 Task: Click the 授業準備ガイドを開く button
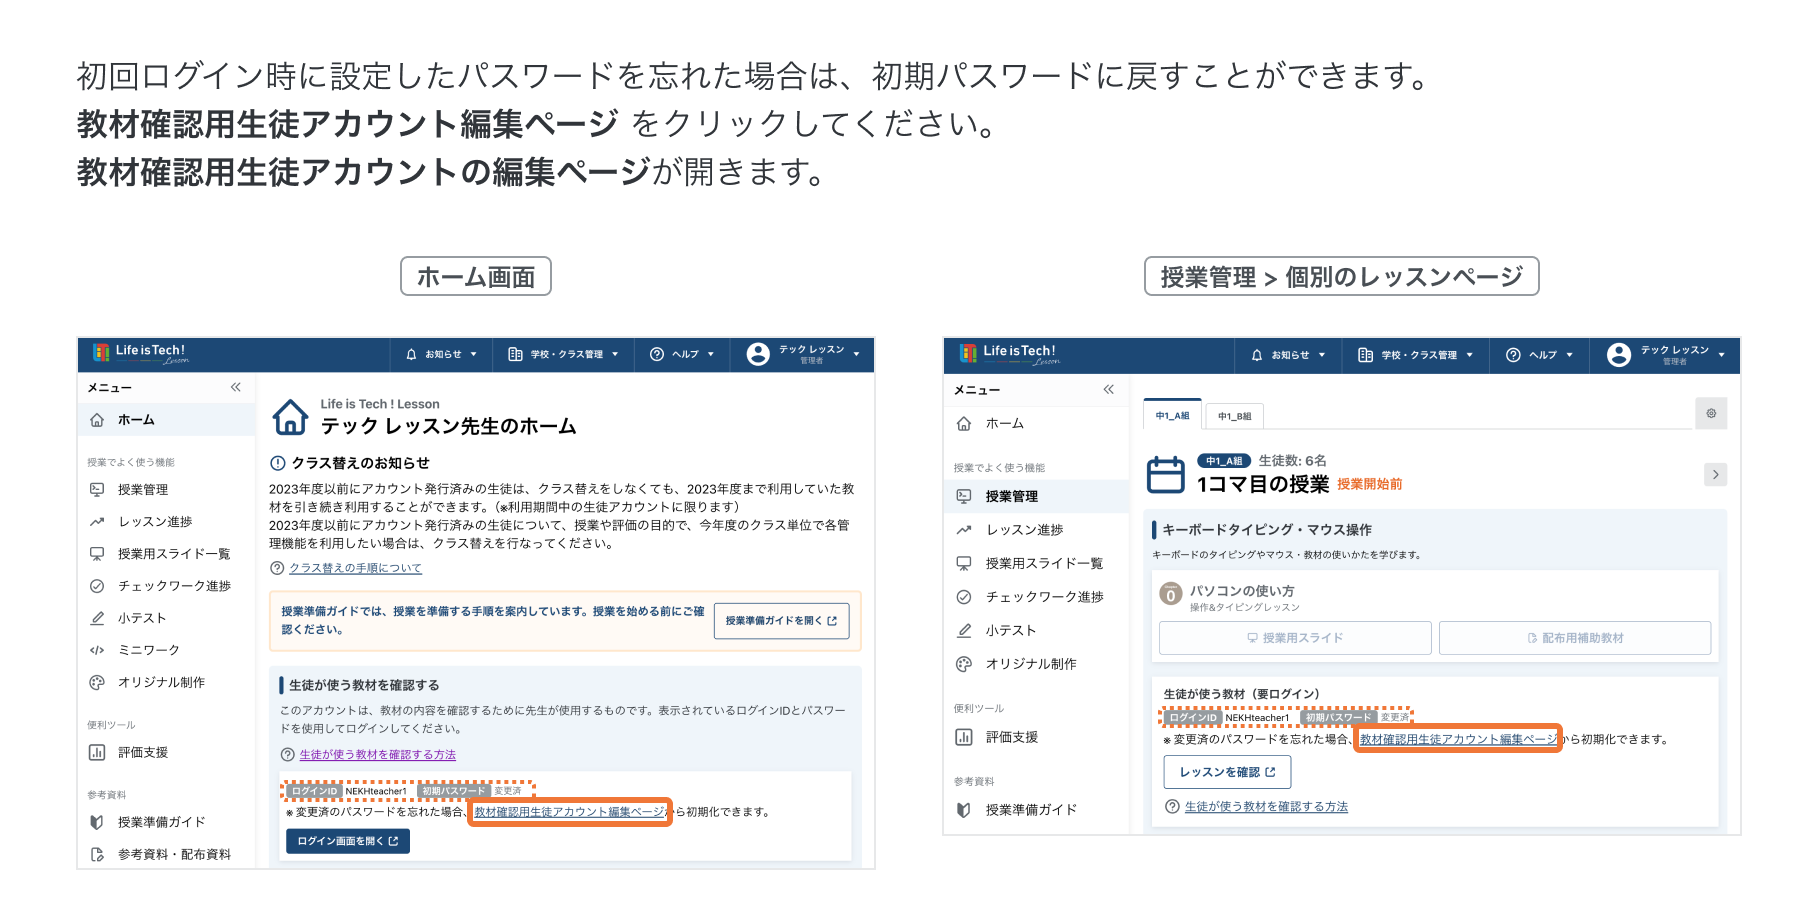click(x=781, y=621)
